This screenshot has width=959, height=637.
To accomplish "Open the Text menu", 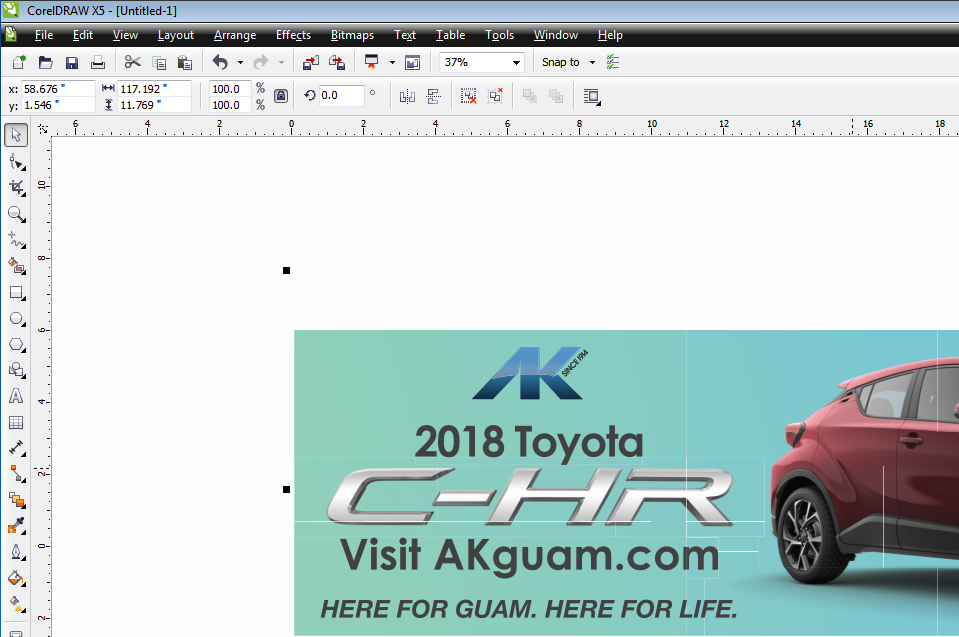I will coord(405,35).
